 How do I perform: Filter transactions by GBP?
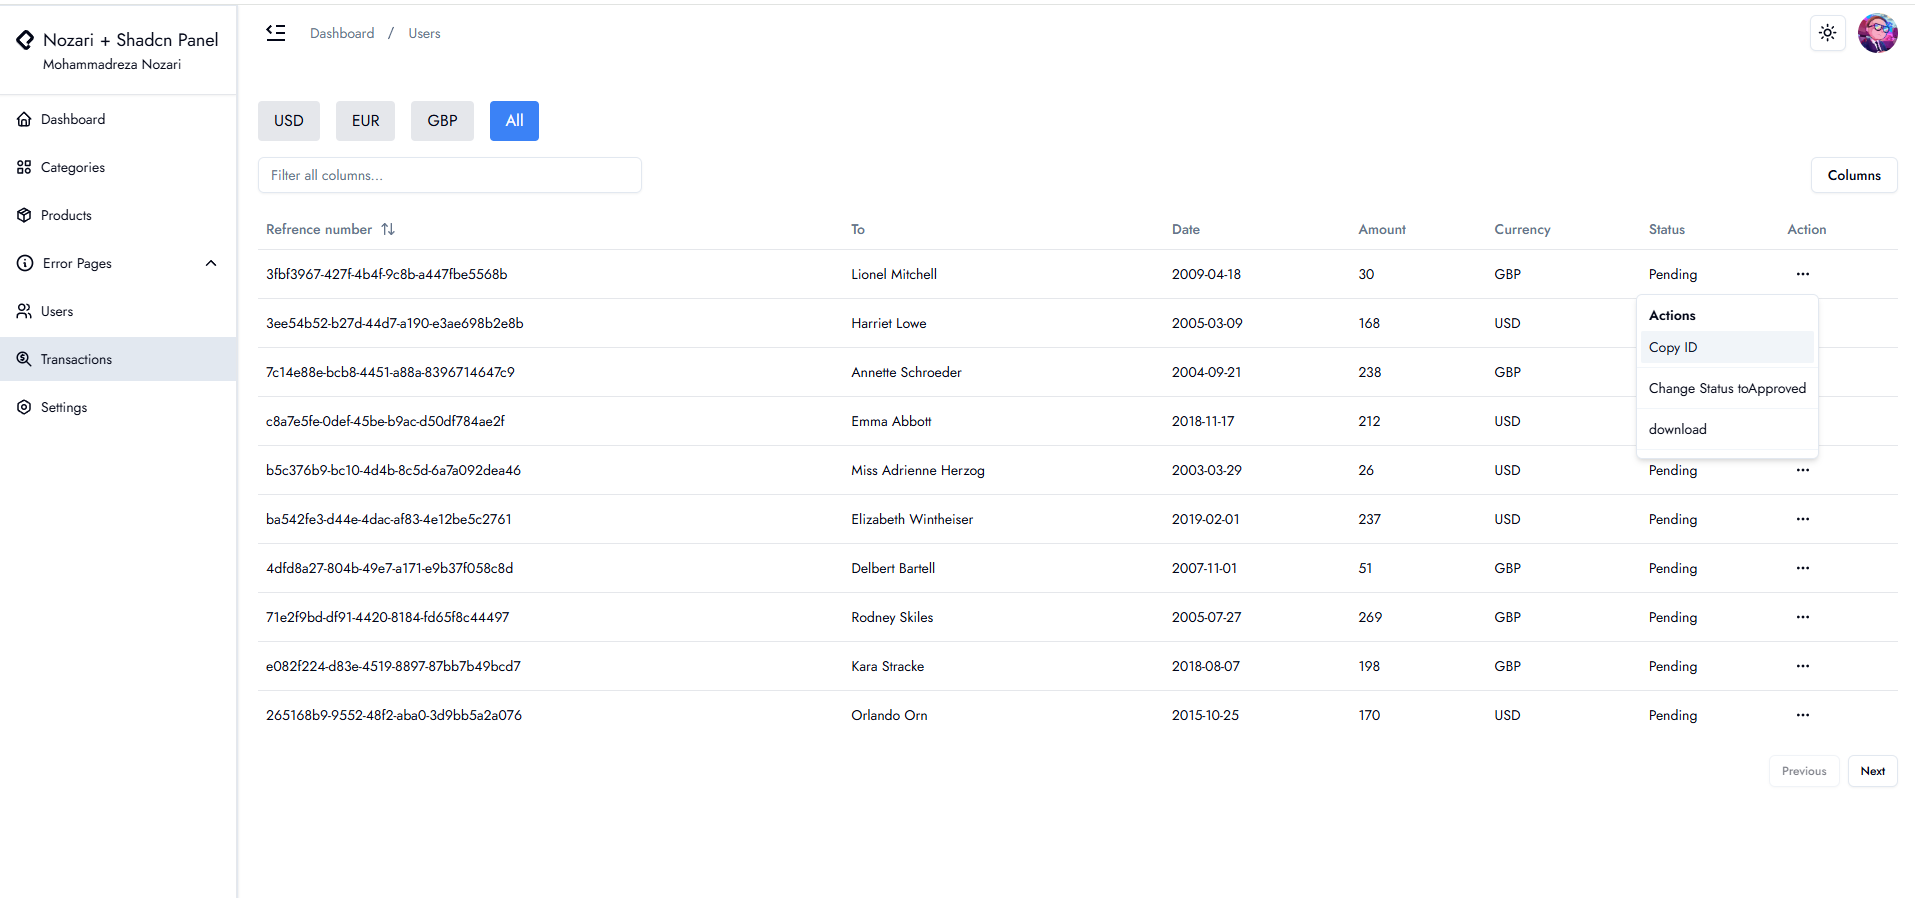[443, 121]
